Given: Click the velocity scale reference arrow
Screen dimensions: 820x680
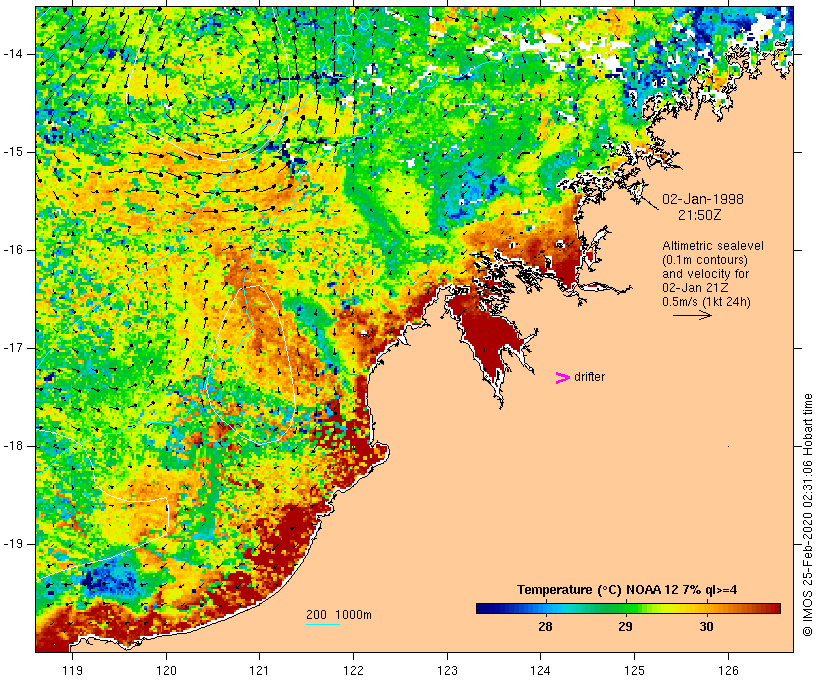Looking at the screenshot, I should pyautogui.click(x=692, y=315).
